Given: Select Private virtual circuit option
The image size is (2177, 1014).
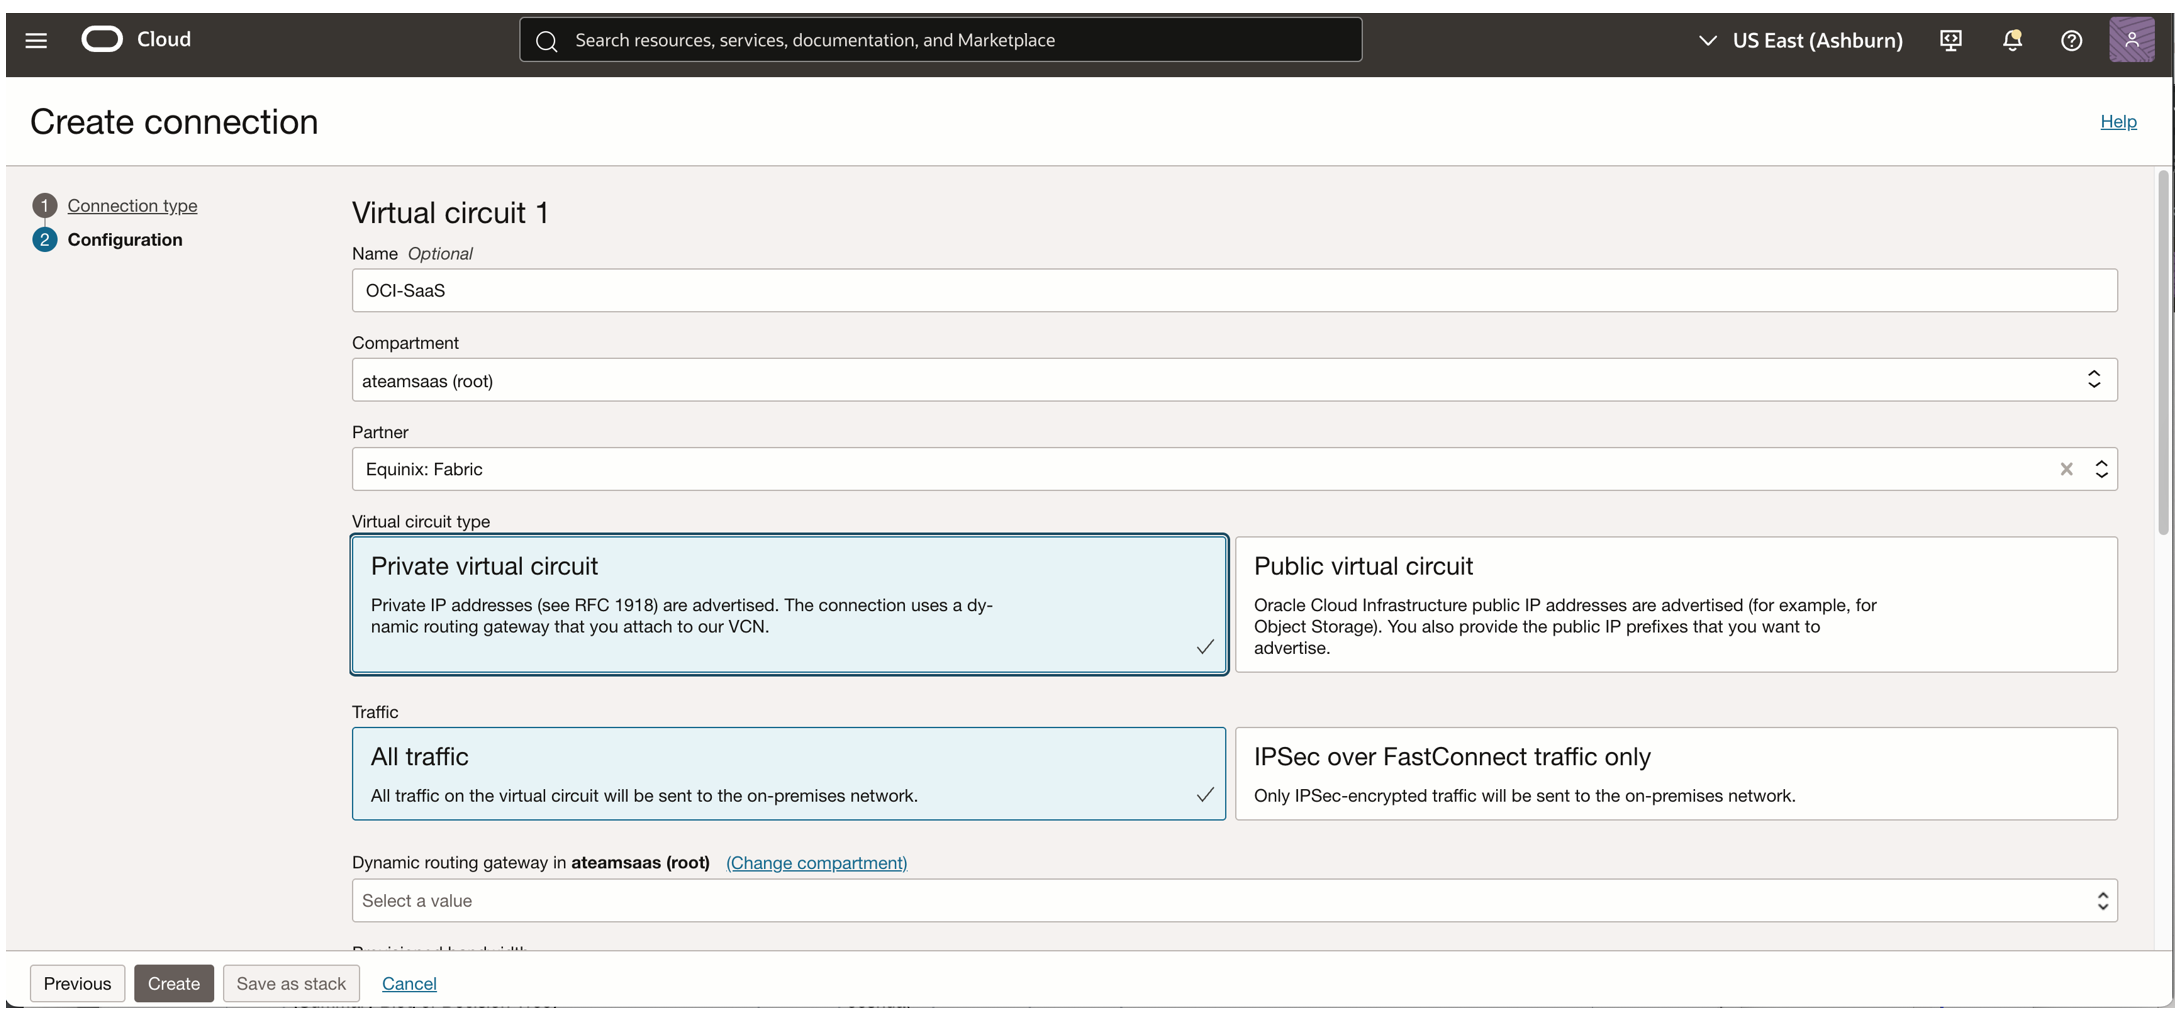Looking at the screenshot, I should tap(788, 604).
